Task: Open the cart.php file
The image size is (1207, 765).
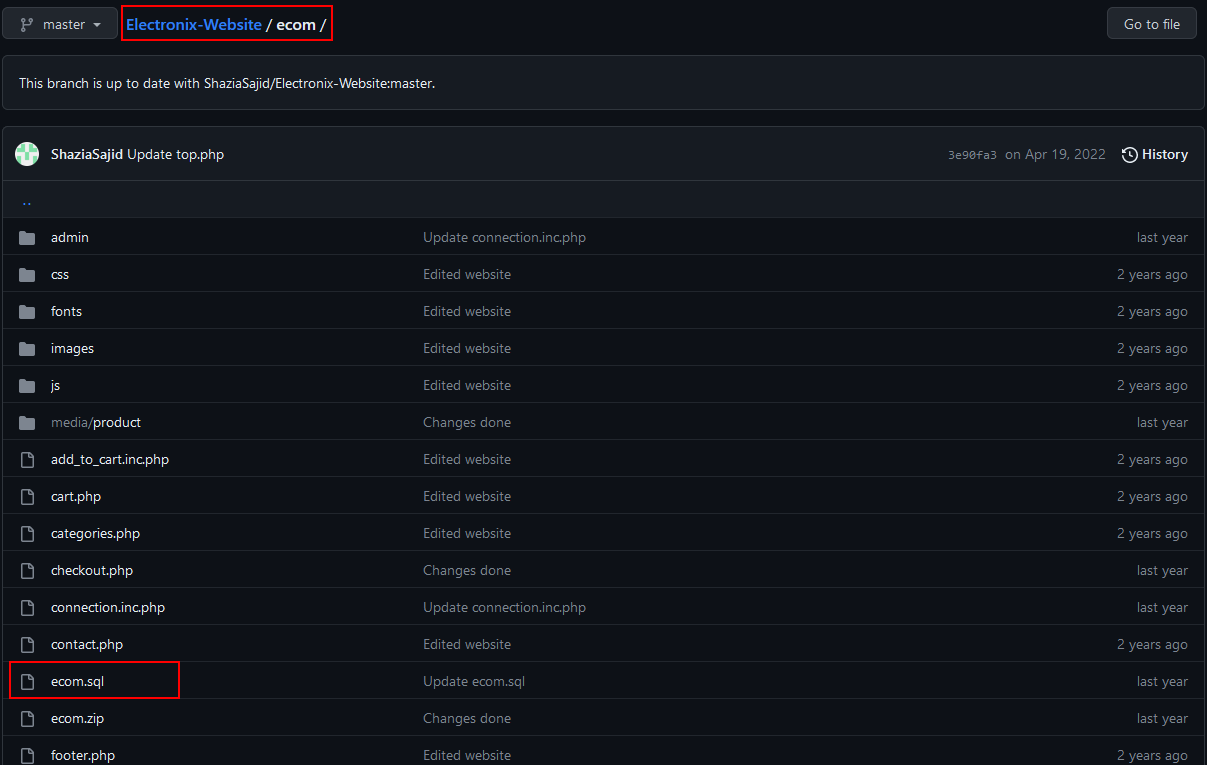Action: coord(76,497)
